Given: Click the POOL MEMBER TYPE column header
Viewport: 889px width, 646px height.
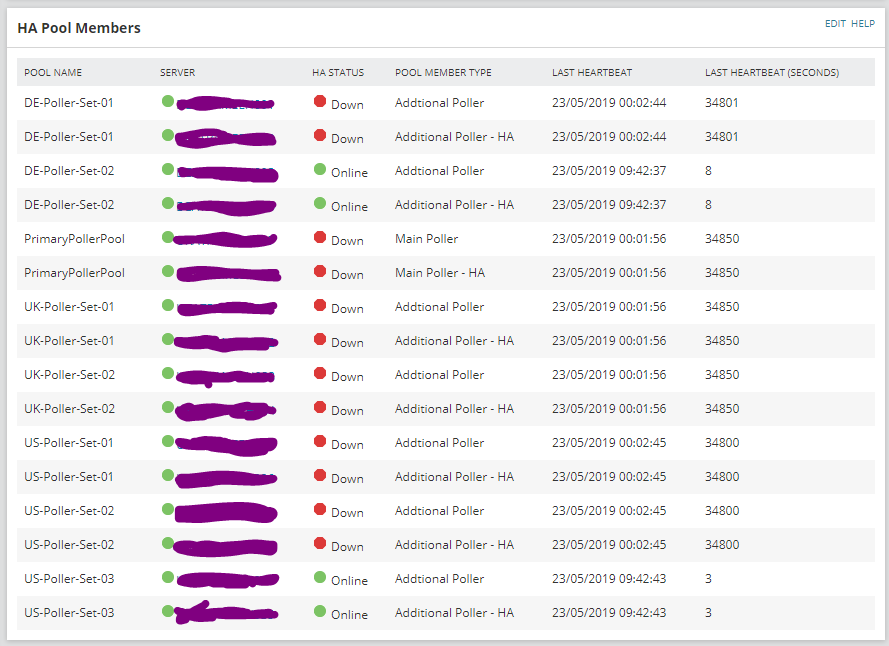Looking at the screenshot, I should point(443,73).
